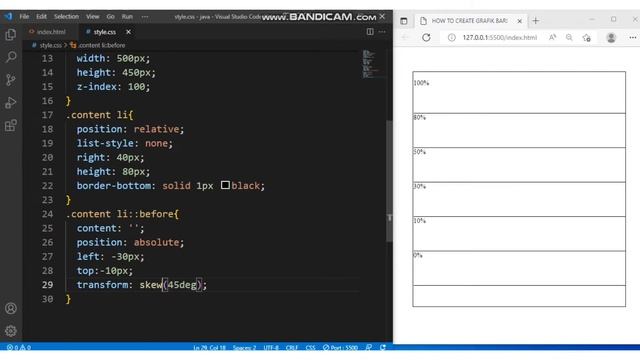640x360 pixels.
Task: Click Port: 5500 Live Server status
Action: coord(340,347)
